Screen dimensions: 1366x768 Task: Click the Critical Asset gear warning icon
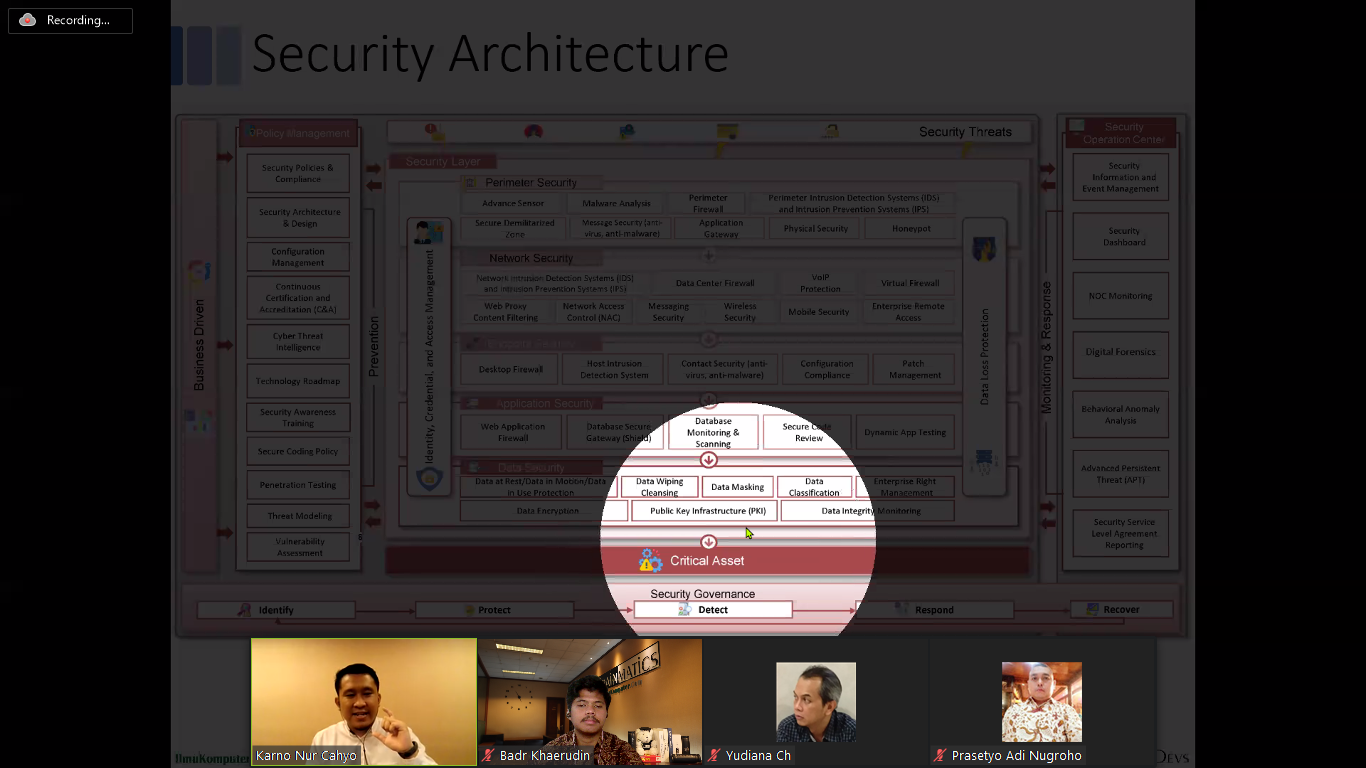[x=650, y=561]
